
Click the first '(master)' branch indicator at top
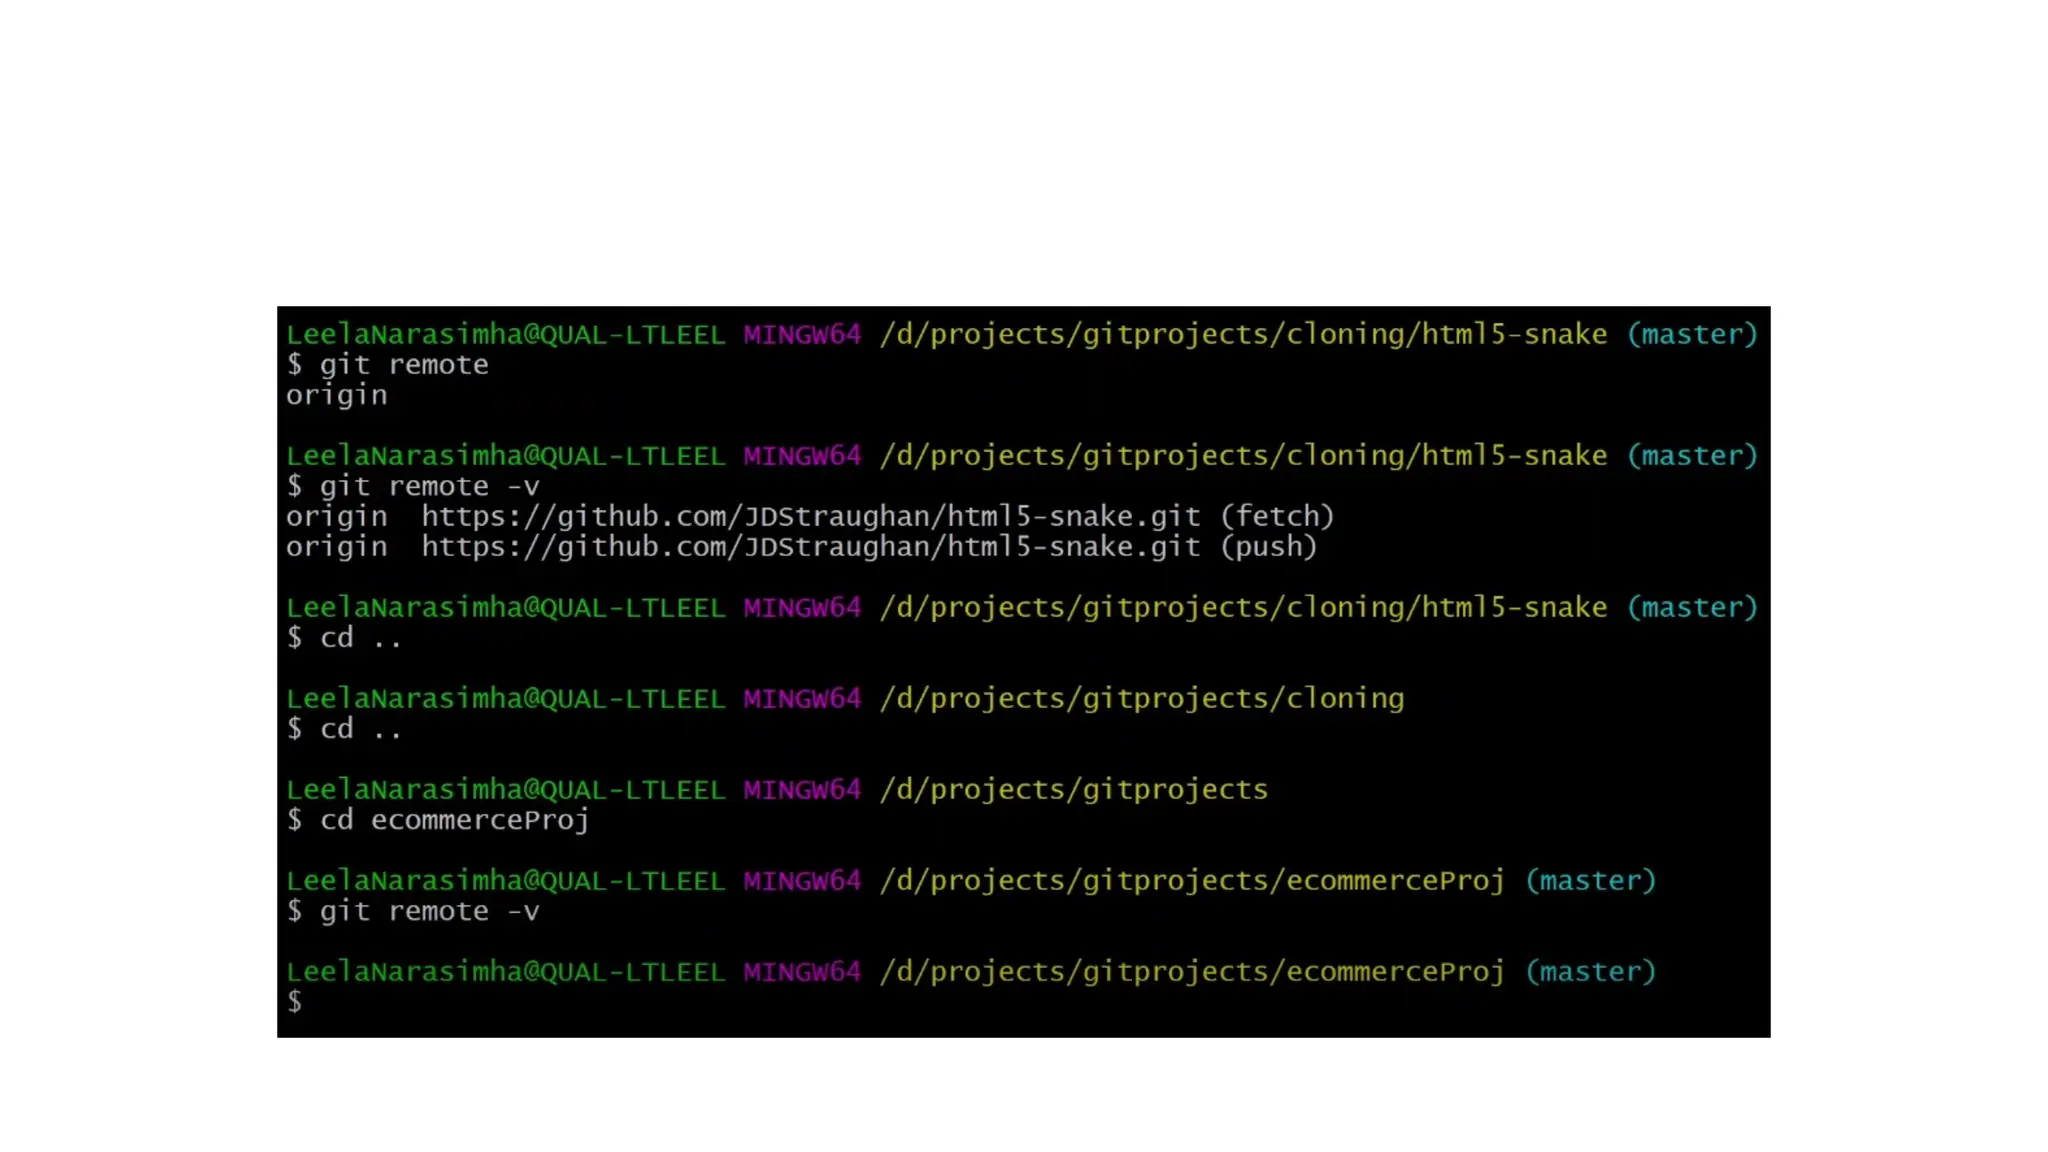pos(1691,334)
